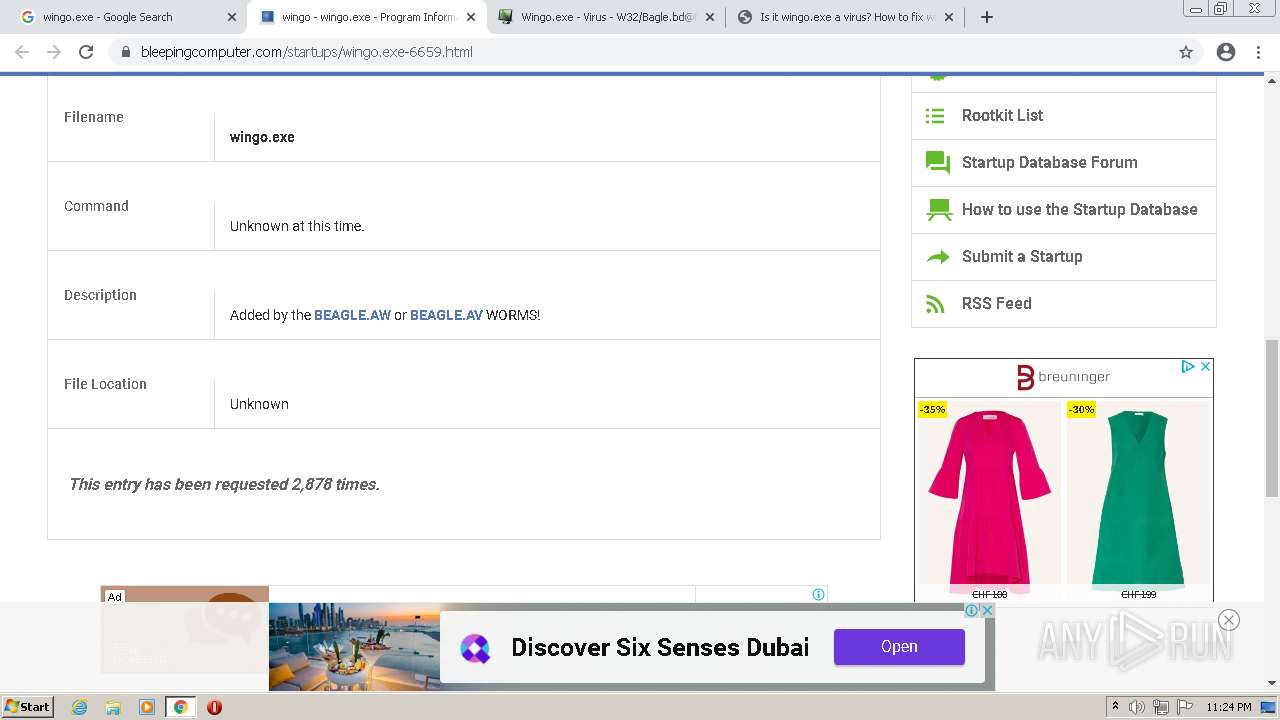Close the breuninger ad with X

[x=1205, y=367]
